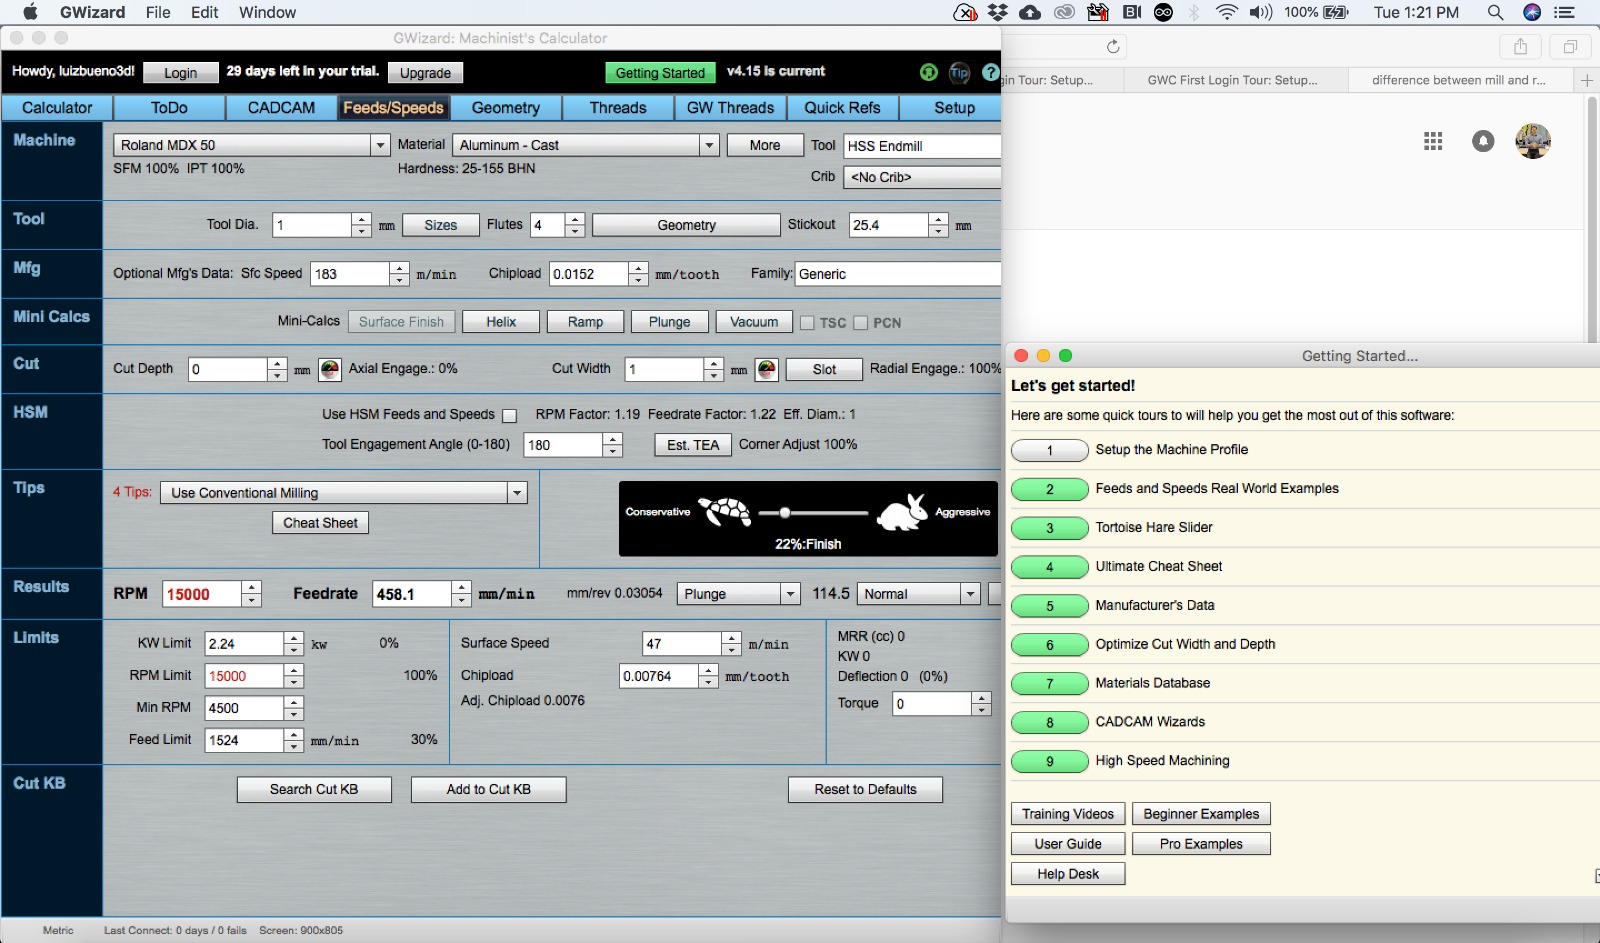Open the volume control in menu bar
Screen dimensions: 1600x943
[x=1261, y=12]
